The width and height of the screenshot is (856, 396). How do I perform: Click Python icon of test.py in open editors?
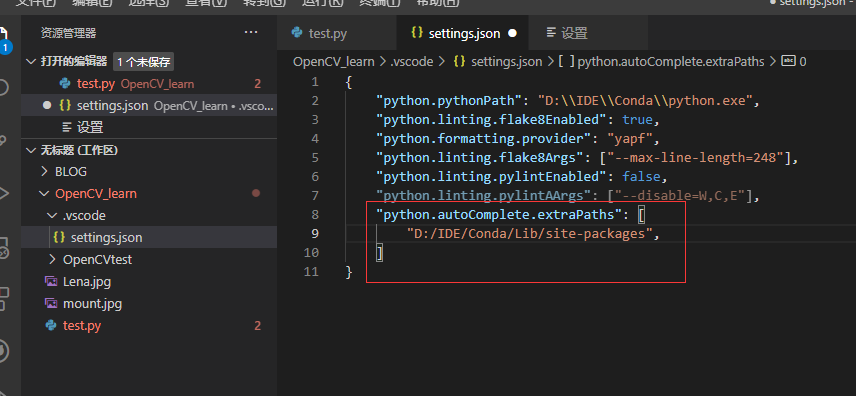[65, 84]
